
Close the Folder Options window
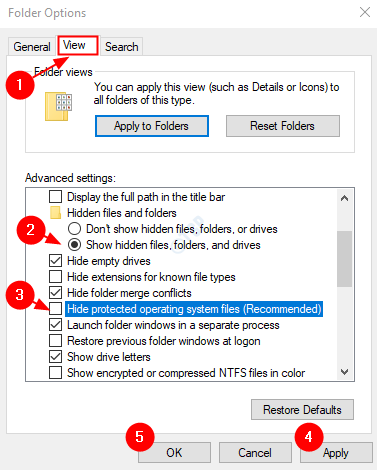point(365,12)
